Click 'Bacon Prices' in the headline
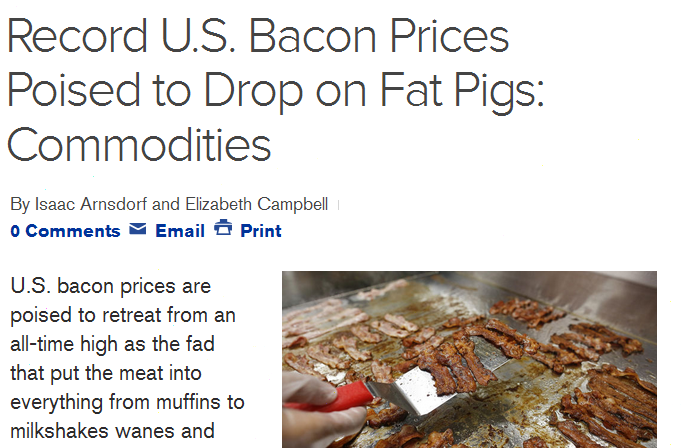The width and height of the screenshot is (694, 448). [381, 38]
